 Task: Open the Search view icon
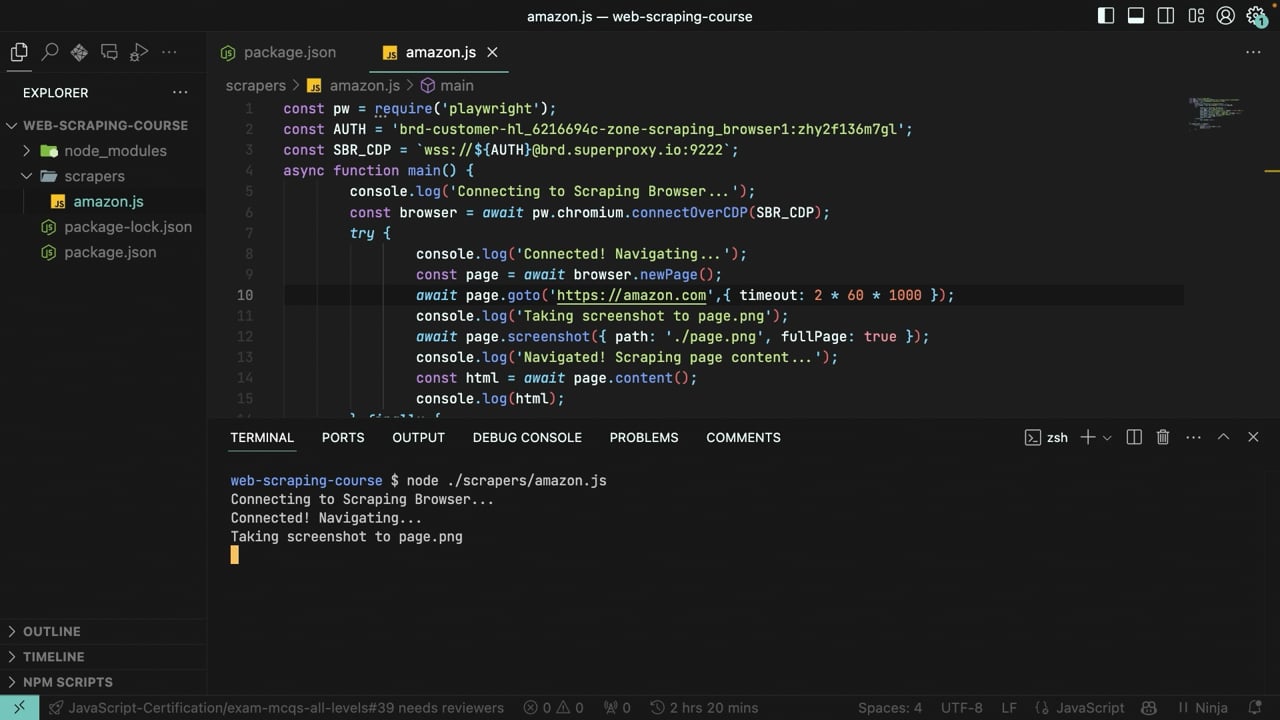(x=49, y=52)
